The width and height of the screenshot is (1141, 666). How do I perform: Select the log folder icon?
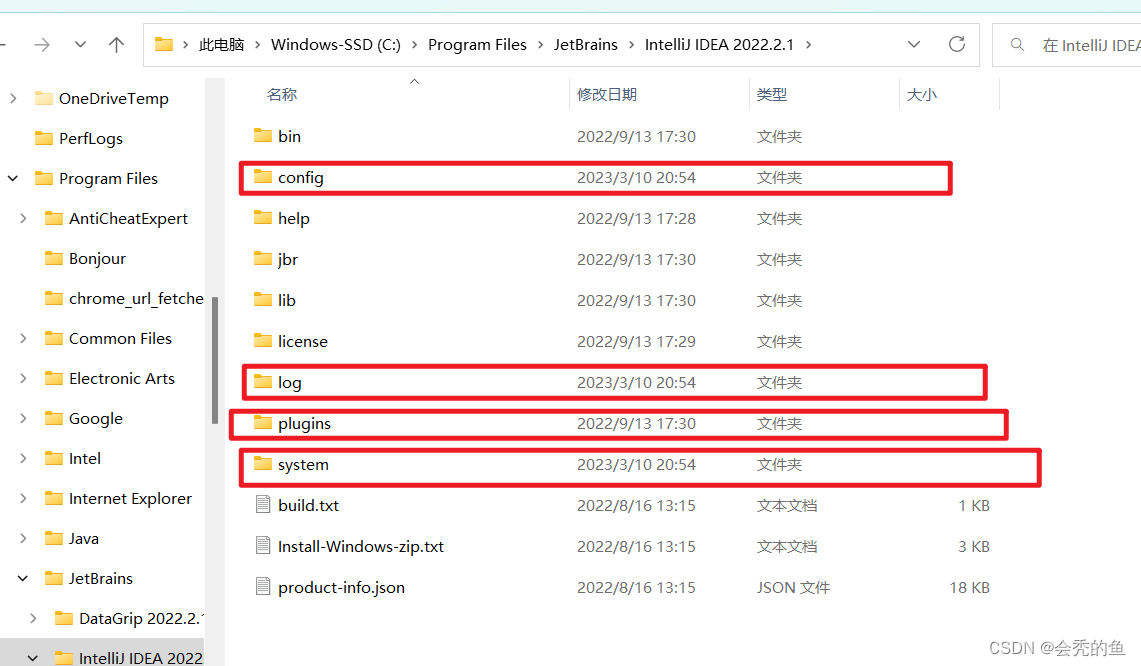tap(263, 381)
